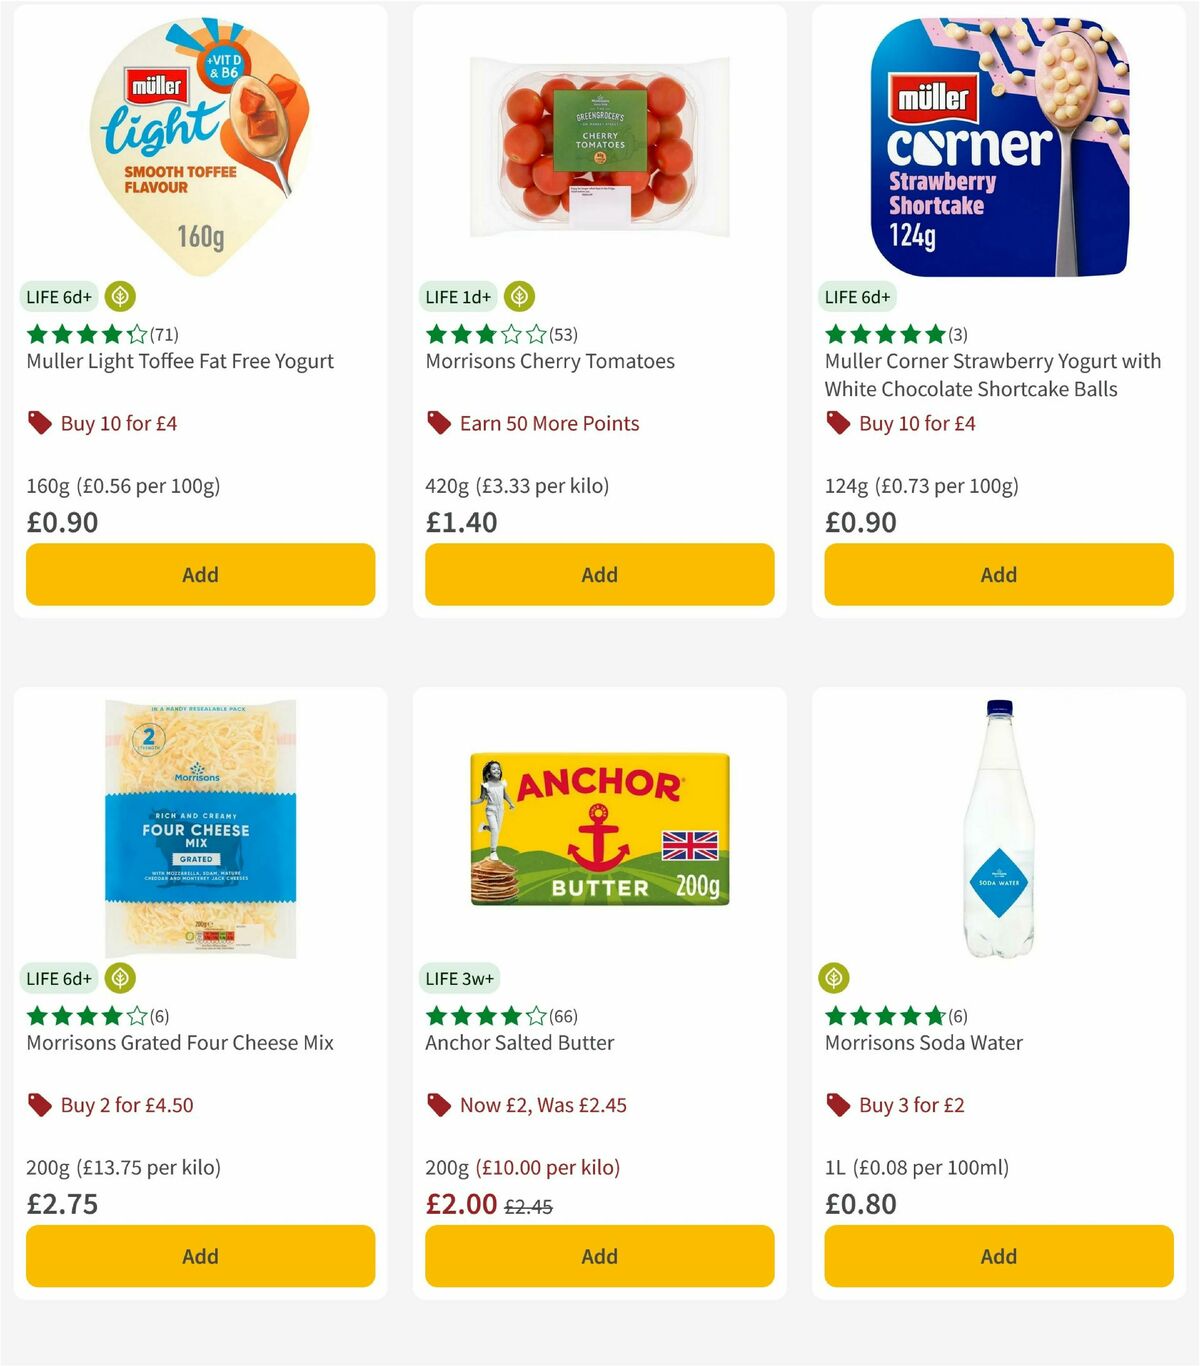Click the LIFE 3w+ badge on Anchor Butter
The image size is (1200, 1366).
click(x=459, y=978)
